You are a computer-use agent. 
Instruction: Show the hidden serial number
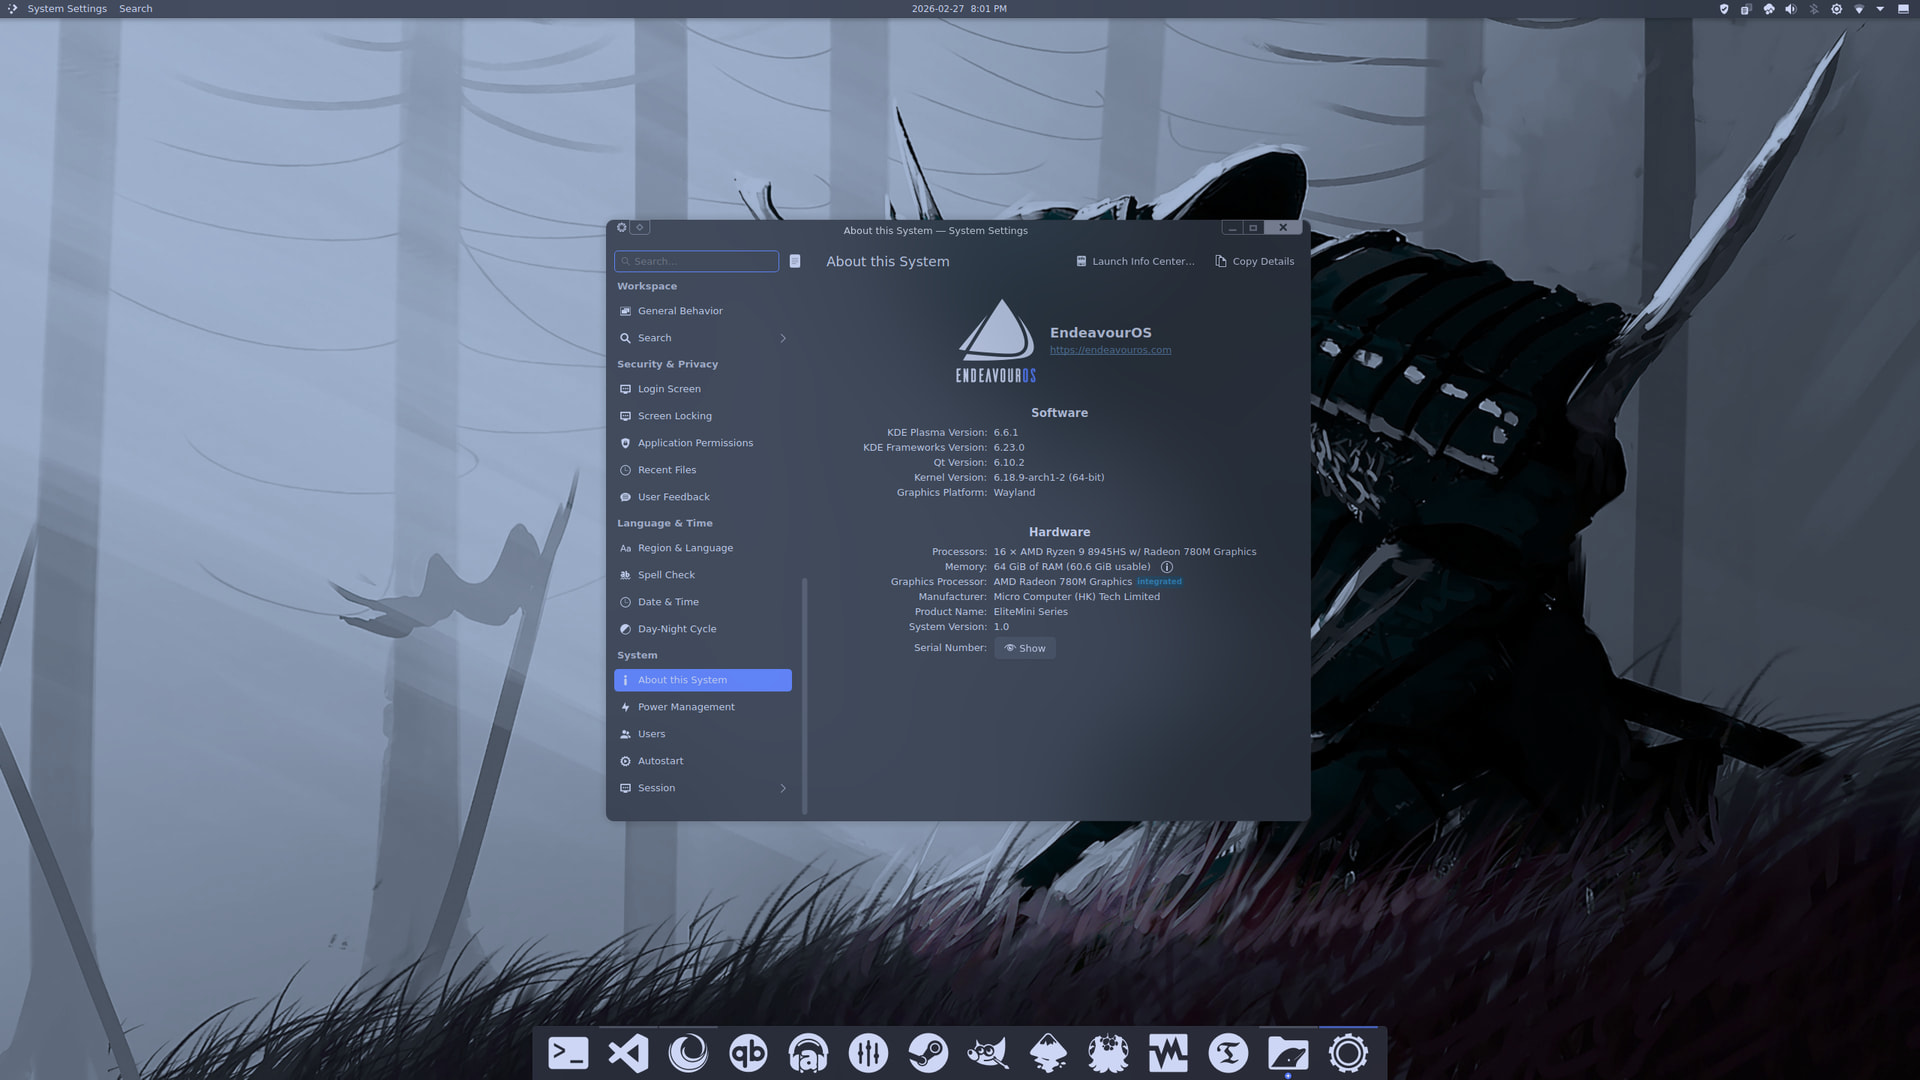pyautogui.click(x=1025, y=648)
